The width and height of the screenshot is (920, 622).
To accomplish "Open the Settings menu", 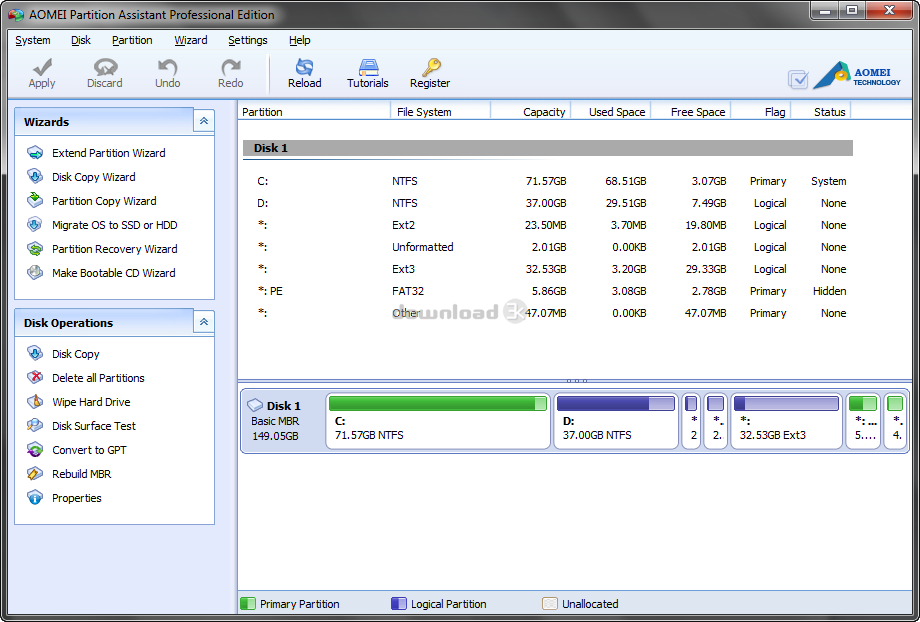I will pos(248,40).
